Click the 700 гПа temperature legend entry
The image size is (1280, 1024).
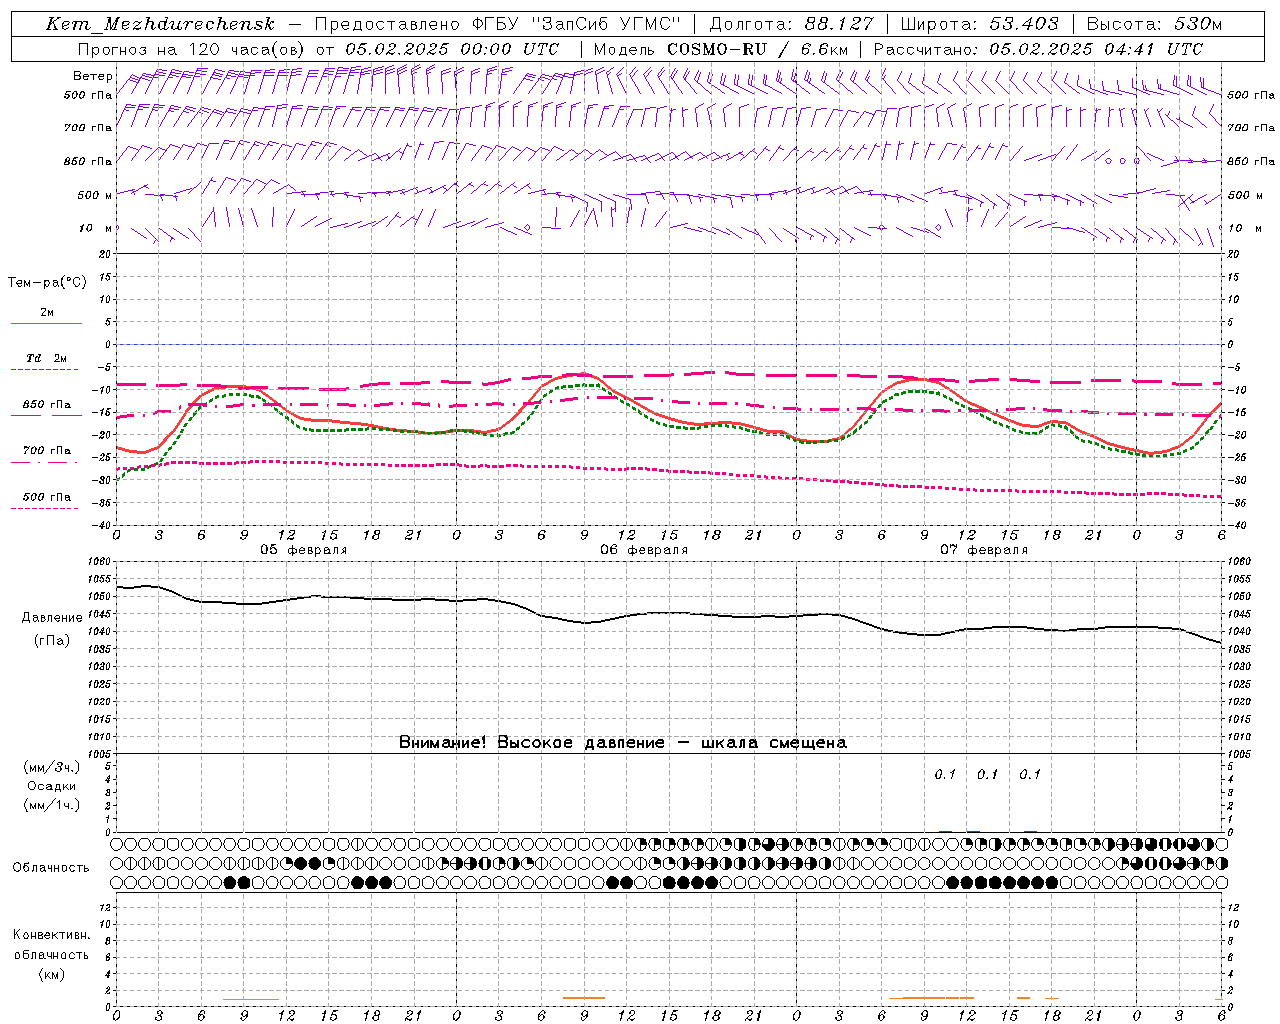pos(47,451)
